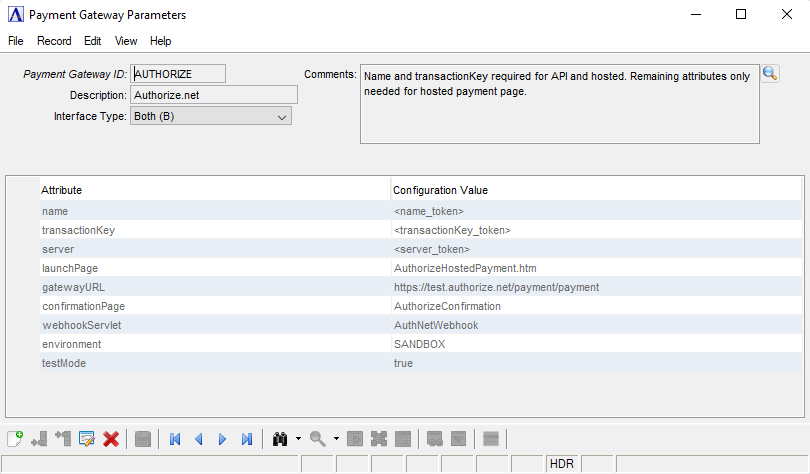
Task: Go to the next record
Action: (223, 439)
